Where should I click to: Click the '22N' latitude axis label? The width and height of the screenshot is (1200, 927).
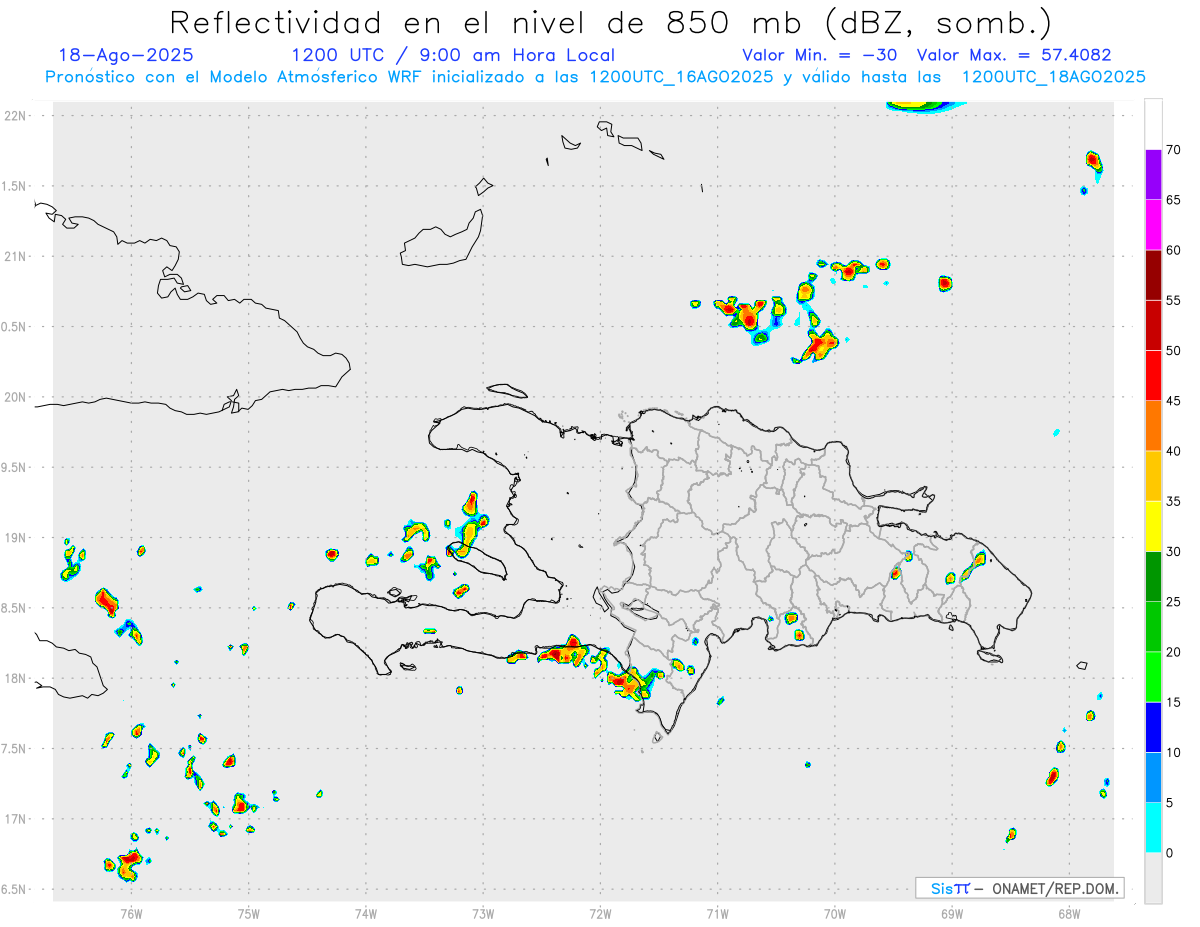(15, 116)
